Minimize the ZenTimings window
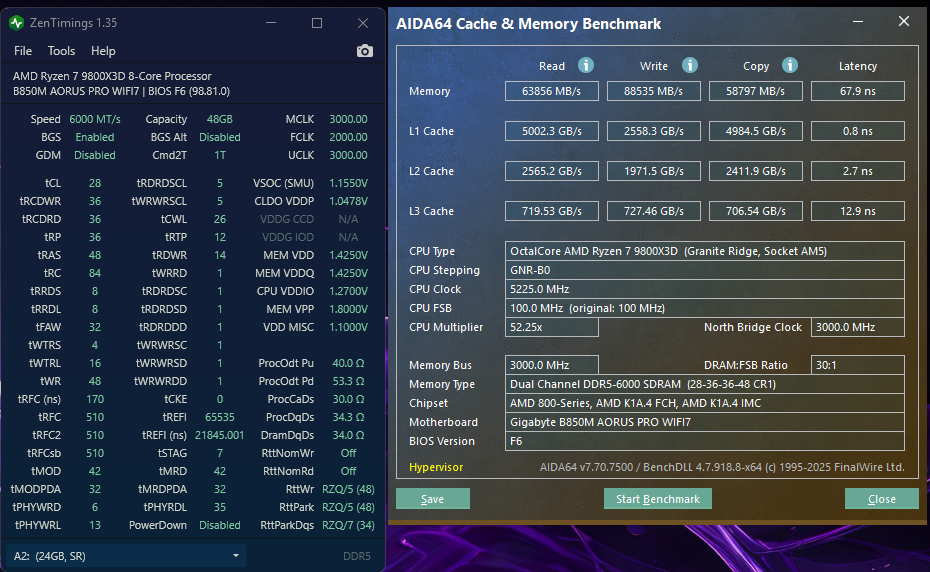930x572 pixels. (x=271, y=23)
